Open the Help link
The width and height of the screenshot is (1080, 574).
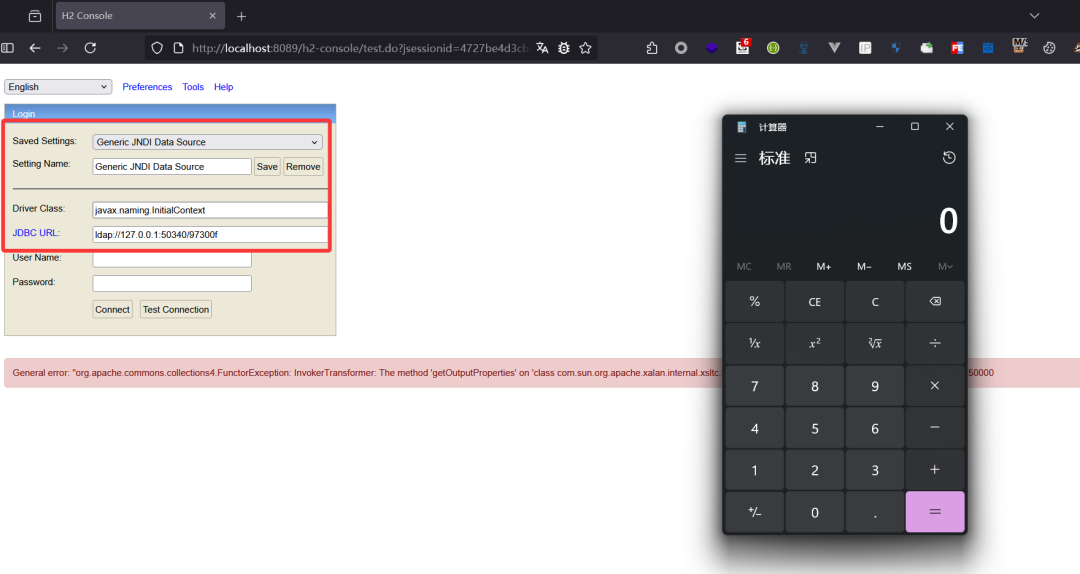pos(223,87)
